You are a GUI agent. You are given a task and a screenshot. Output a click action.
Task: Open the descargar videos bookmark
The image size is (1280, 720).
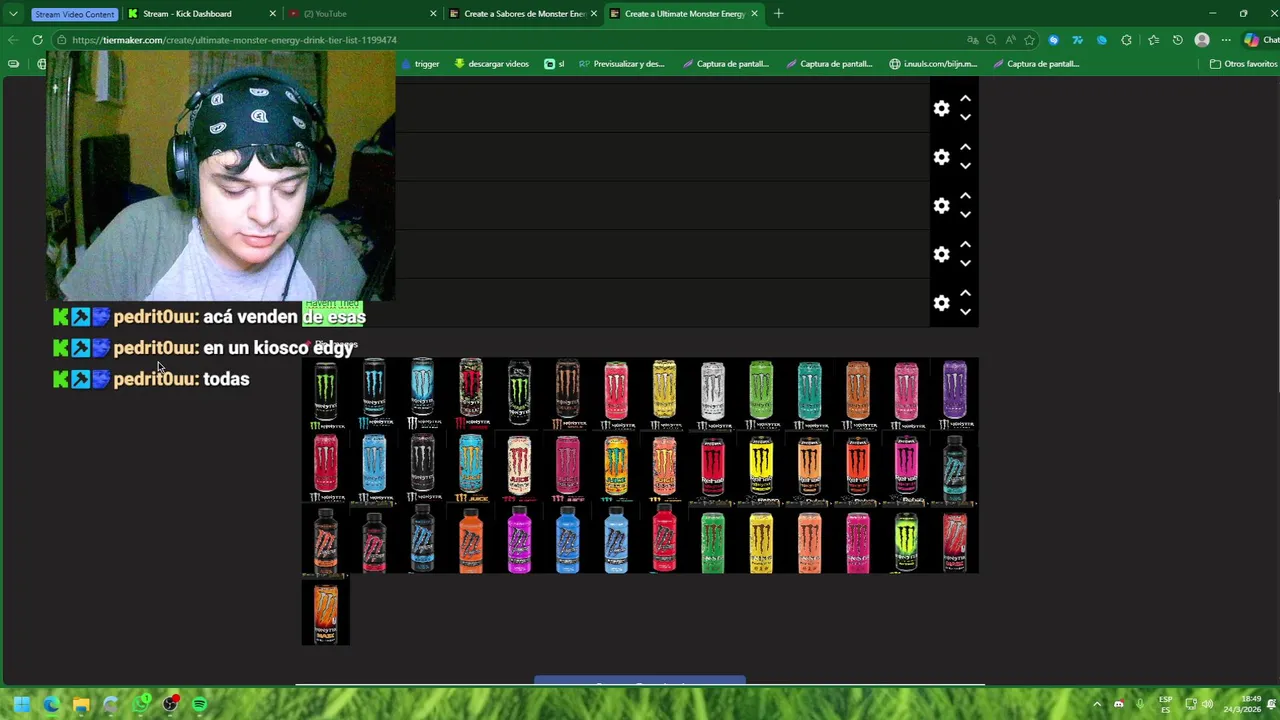point(491,64)
